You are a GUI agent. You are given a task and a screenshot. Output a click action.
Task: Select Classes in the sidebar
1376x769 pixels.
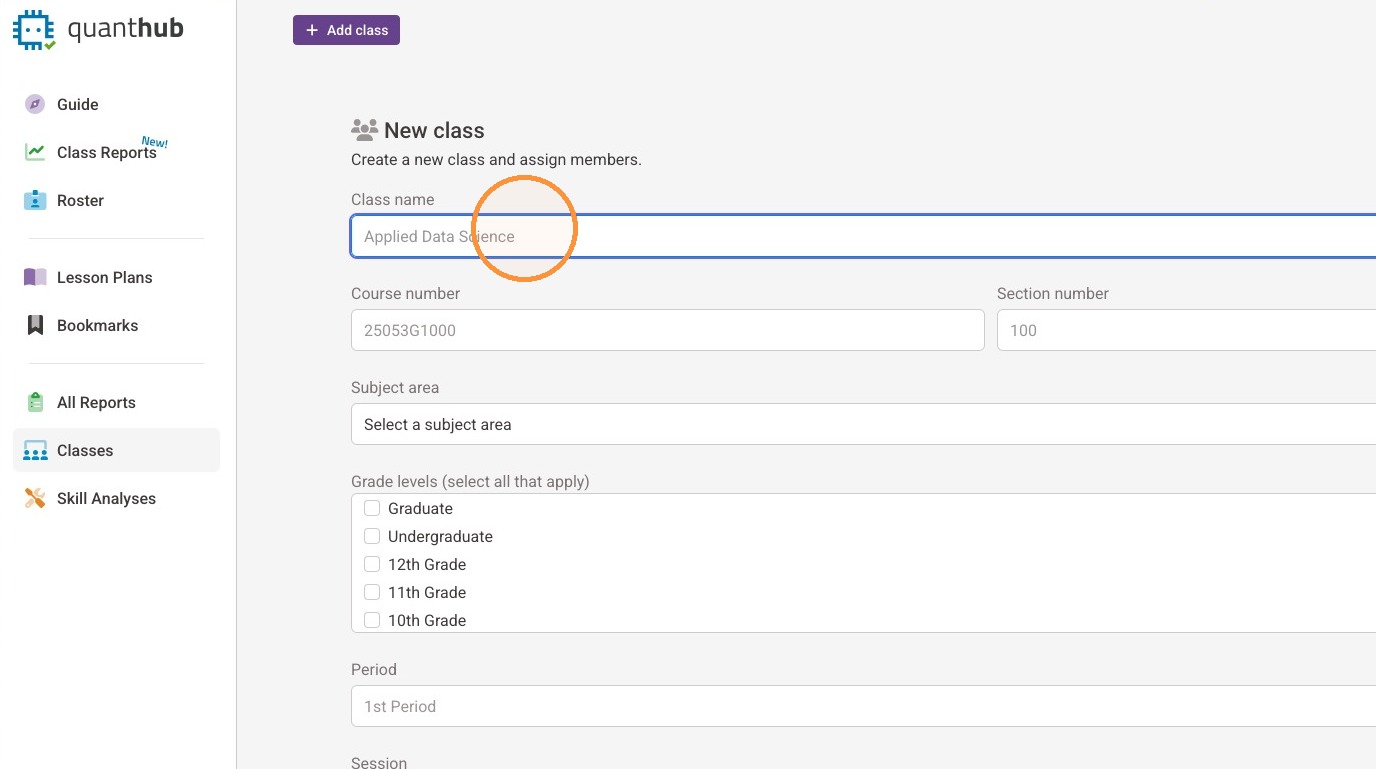click(x=116, y=450)
